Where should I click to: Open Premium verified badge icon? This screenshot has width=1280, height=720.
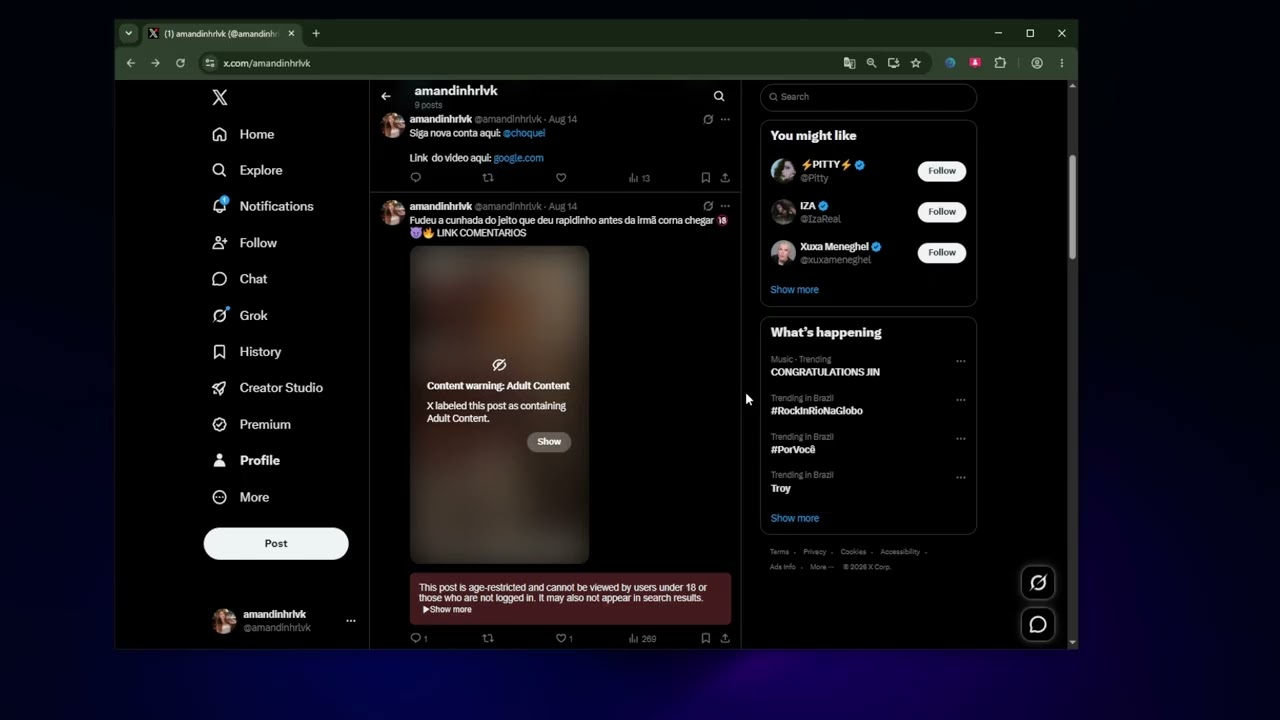[220, 424]
